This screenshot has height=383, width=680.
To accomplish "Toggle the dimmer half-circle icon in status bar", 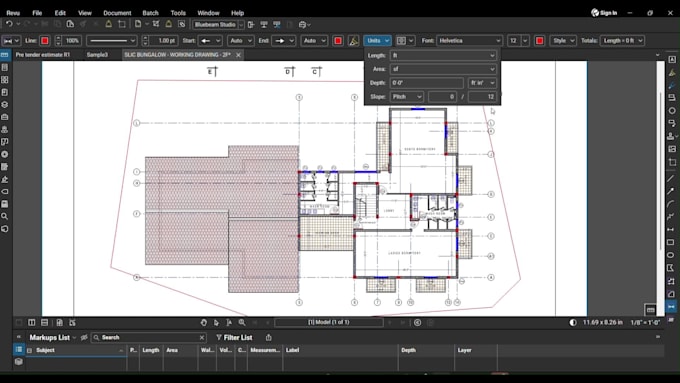I will (x=573, y=322).
